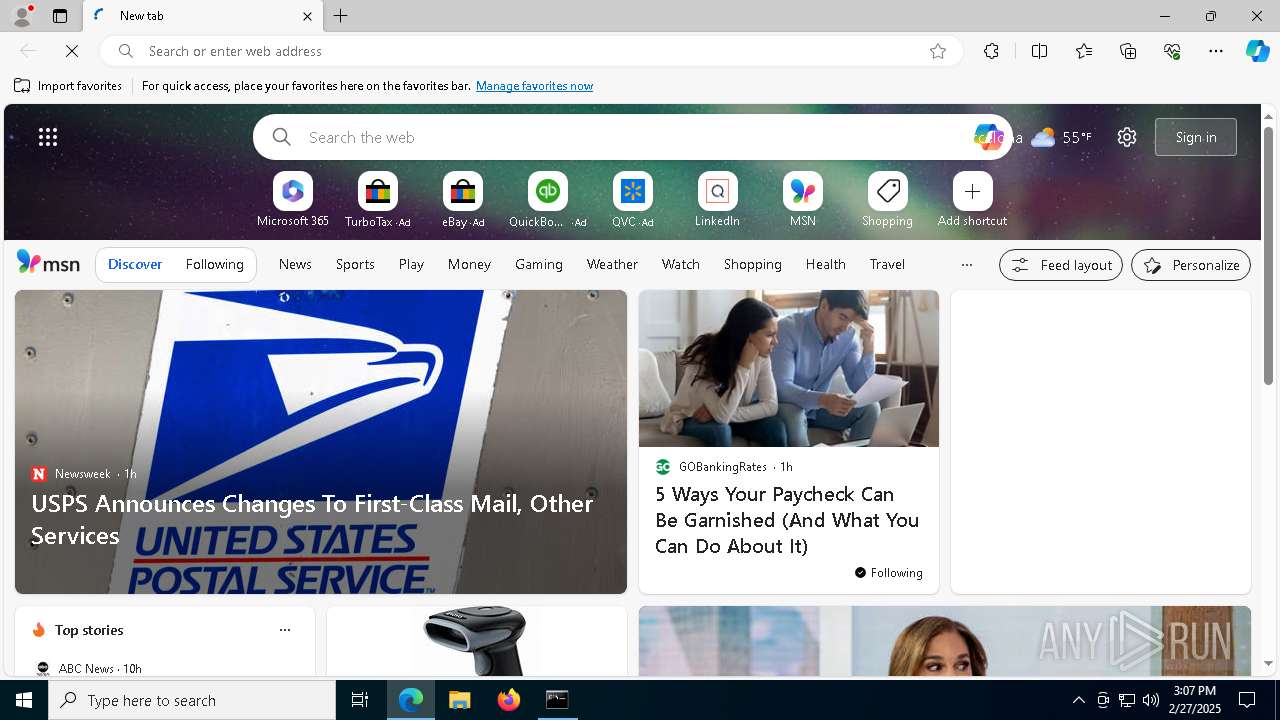Viewport: 1280px width, 720px height.
Task: Click the Type here to search box
Action: 192,700
